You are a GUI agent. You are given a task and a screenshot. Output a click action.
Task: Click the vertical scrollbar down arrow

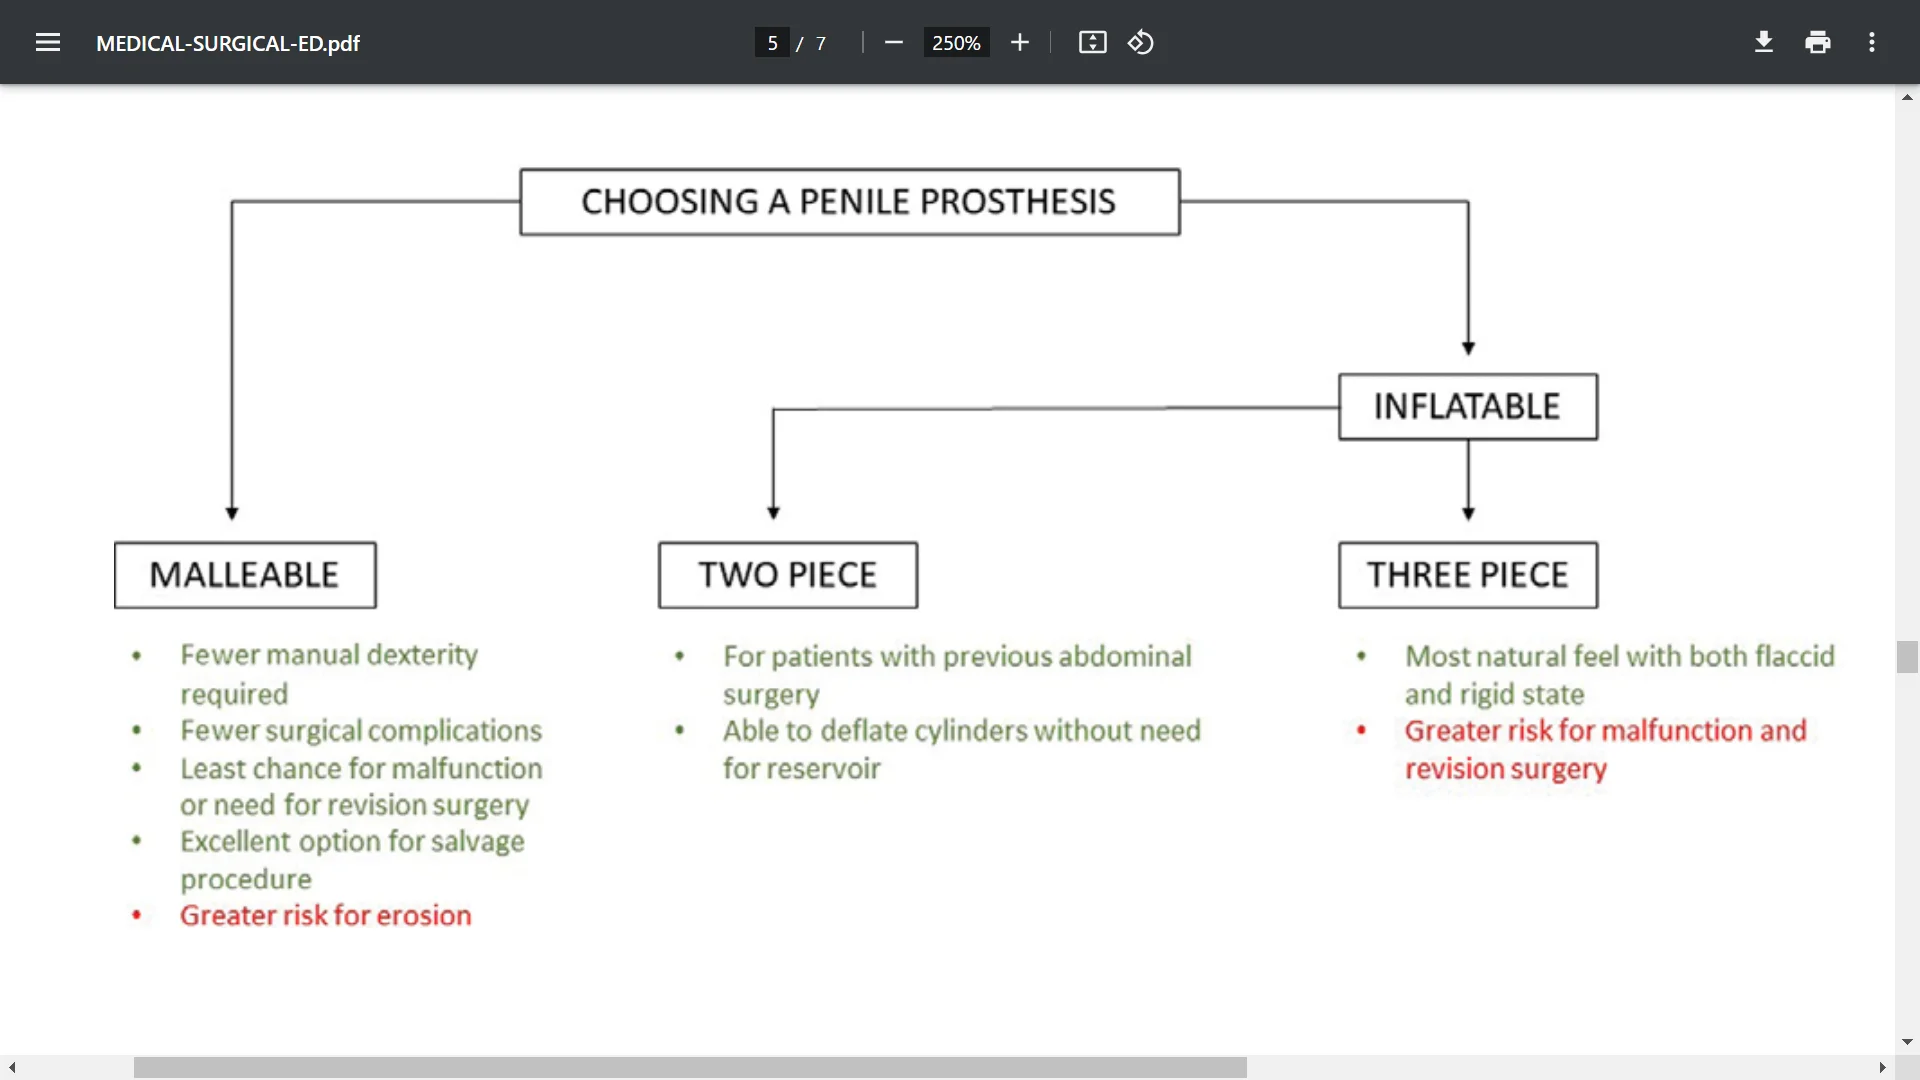click(x=1907, y=1042)
